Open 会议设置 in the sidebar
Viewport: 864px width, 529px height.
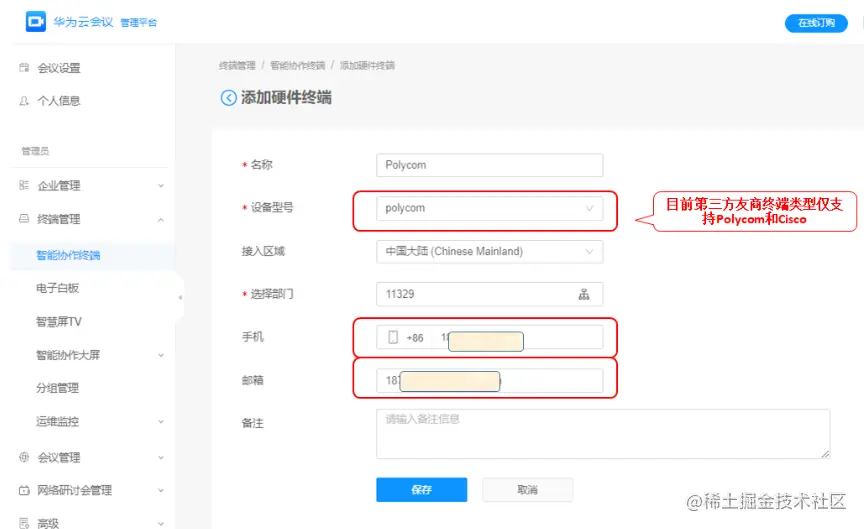(59, 68)
